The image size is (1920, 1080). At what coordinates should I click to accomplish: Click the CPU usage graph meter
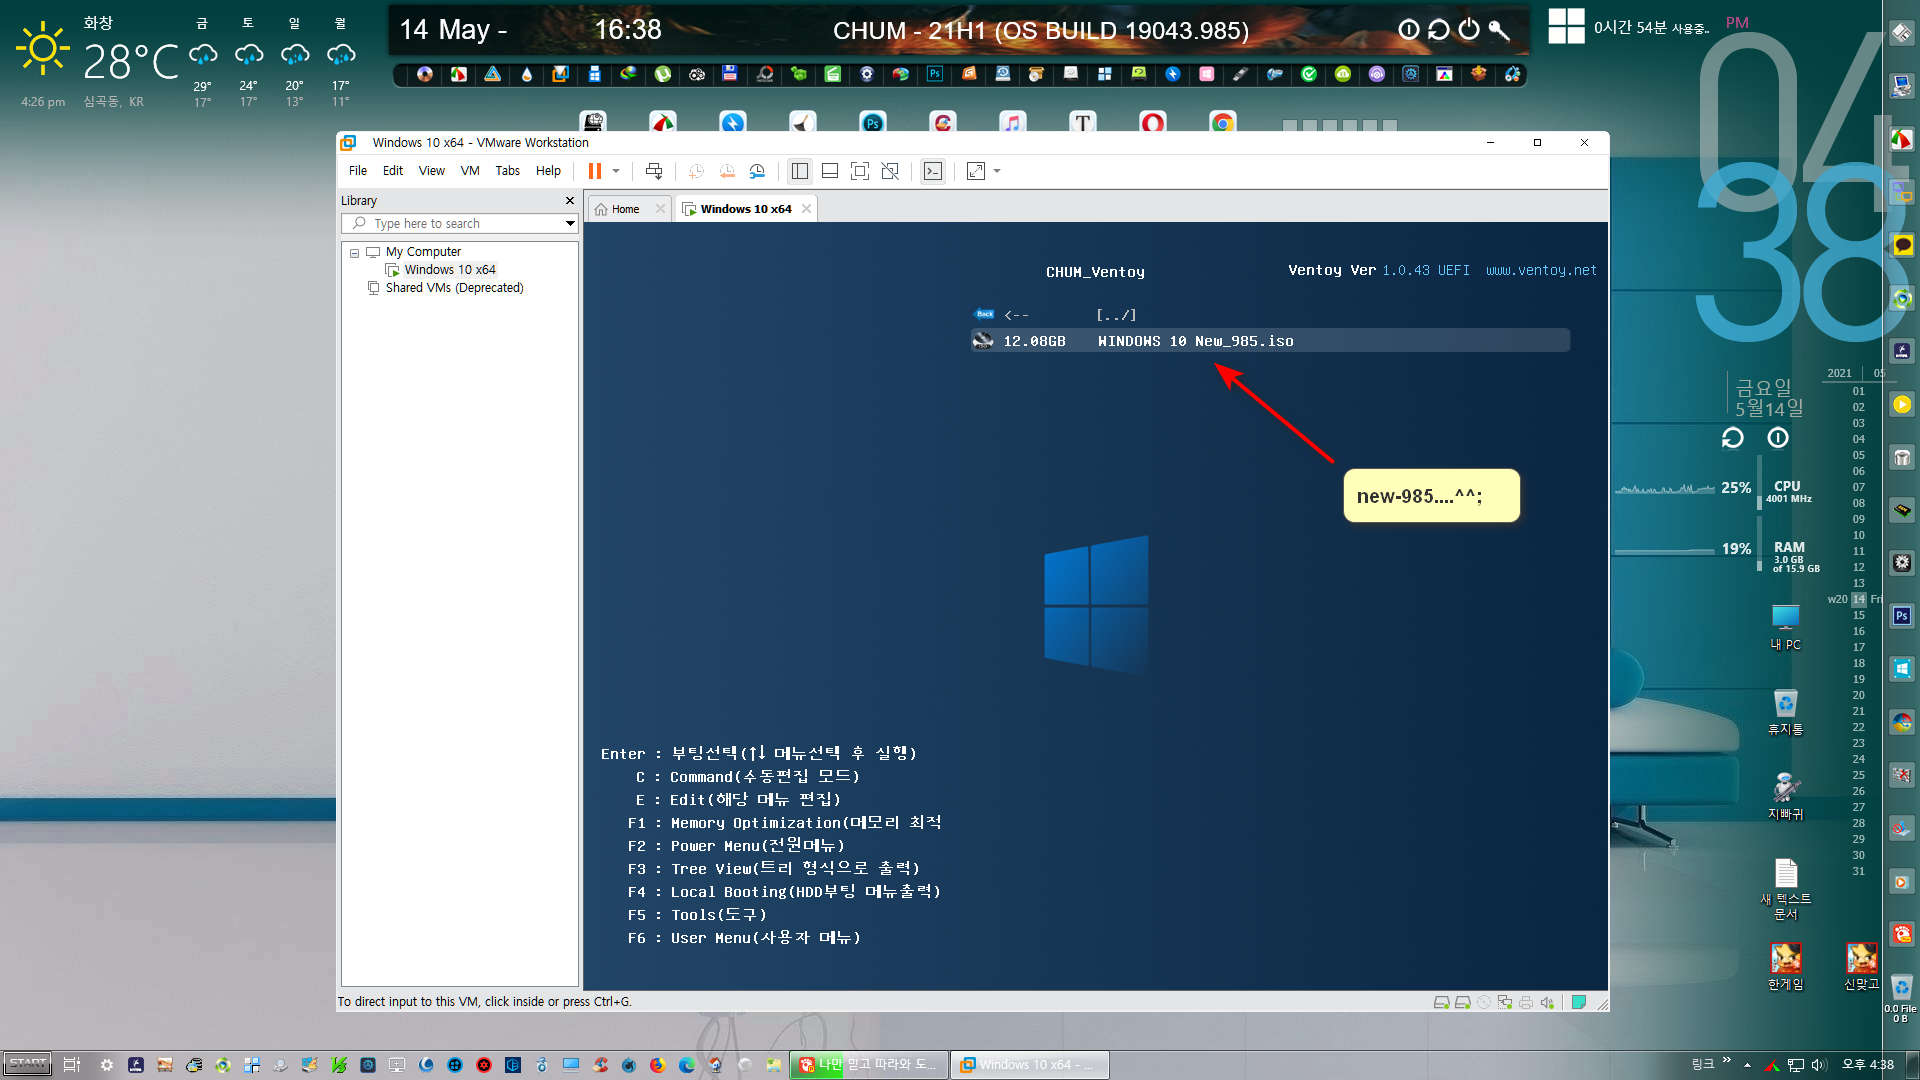(x=1664, y=489)
